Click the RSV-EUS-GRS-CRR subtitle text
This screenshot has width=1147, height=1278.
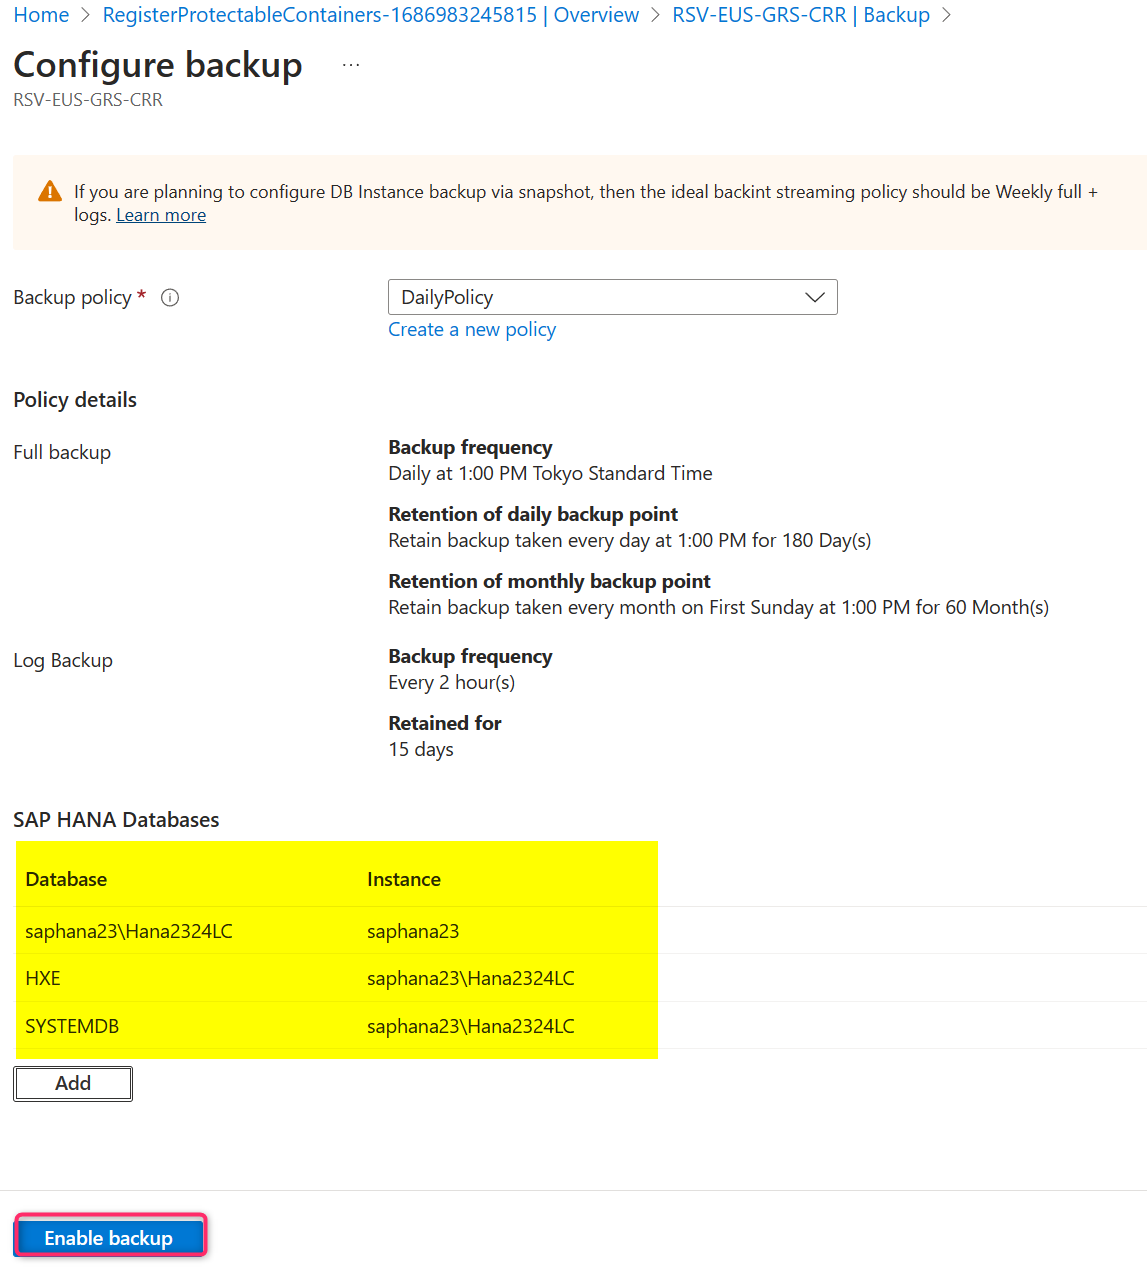point(88,100)
